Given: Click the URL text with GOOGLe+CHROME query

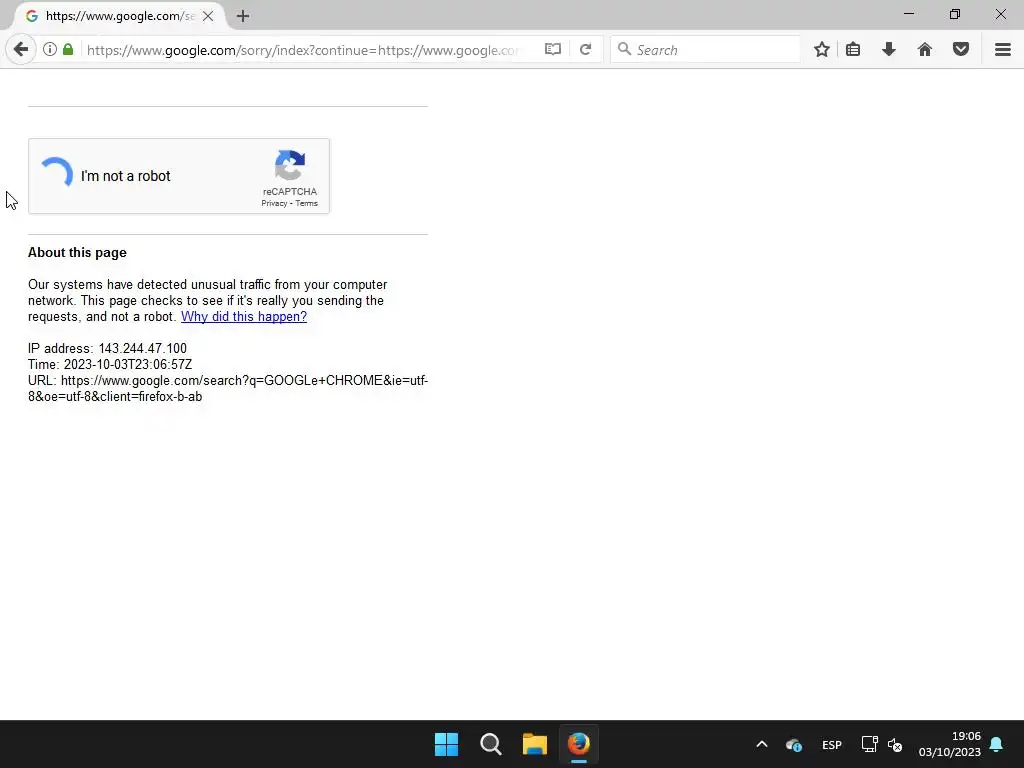Looking at the screenshot, I should (228, 389).
